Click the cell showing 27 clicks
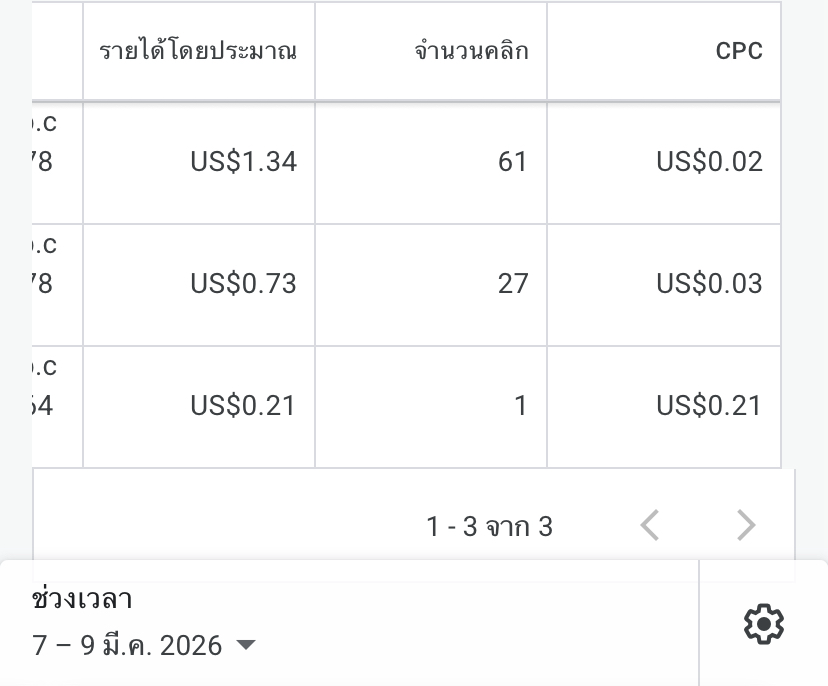This screenshot has width=828, height=686. point(512,284)
